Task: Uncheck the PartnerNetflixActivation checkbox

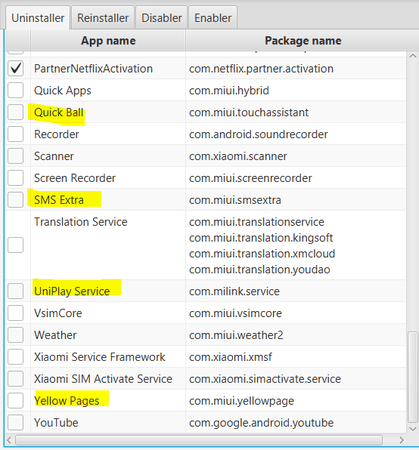Action: click(x=16, y=69)
